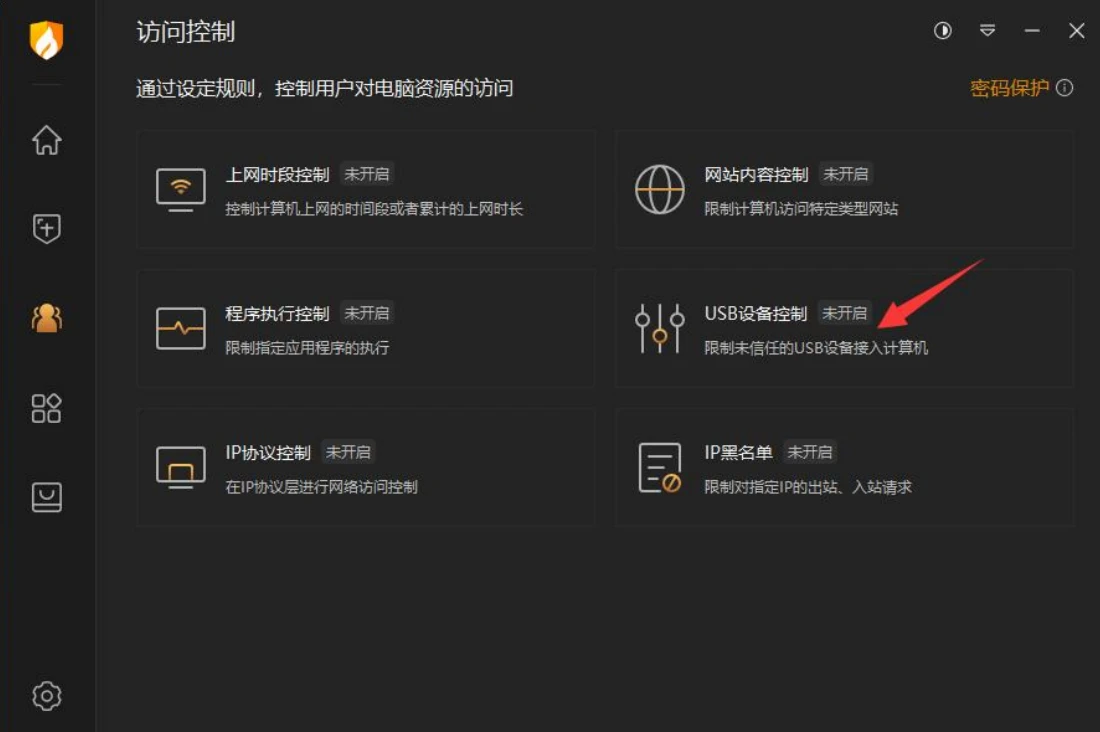Toggle 未开启 status of USB设备控制
The height and width of the screenshot is (732, 1100).
click(845, 313)
